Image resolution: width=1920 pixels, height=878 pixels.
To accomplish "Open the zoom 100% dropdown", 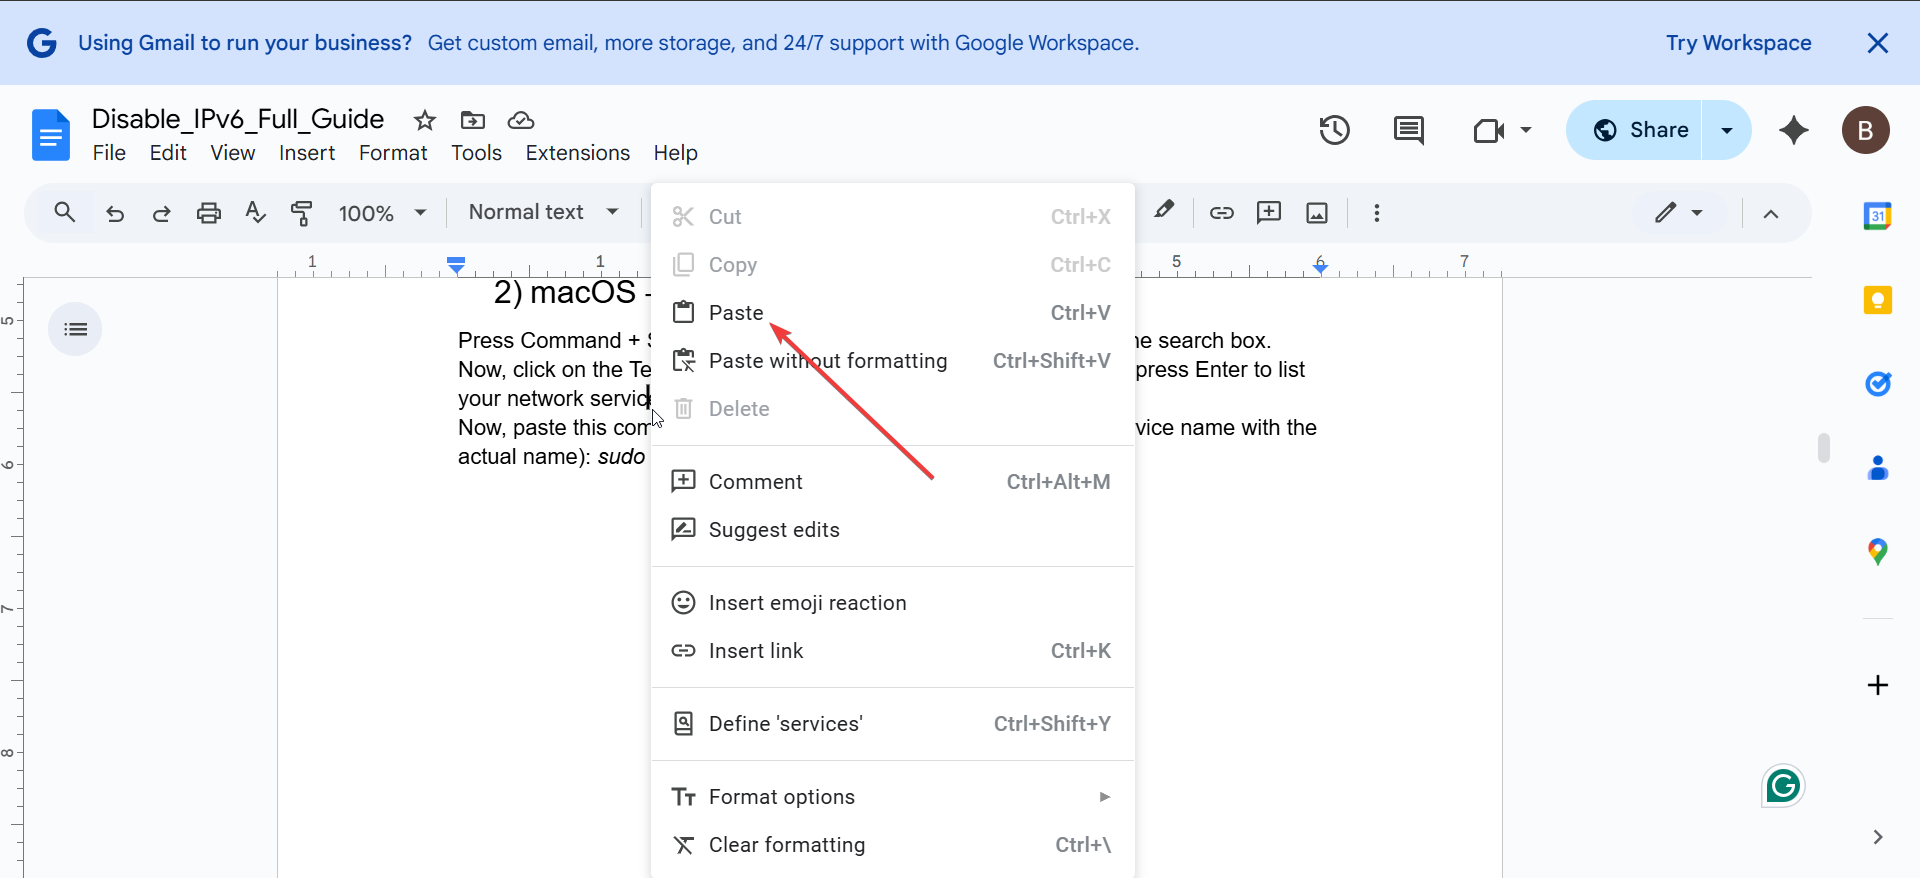I will [382, 213].
